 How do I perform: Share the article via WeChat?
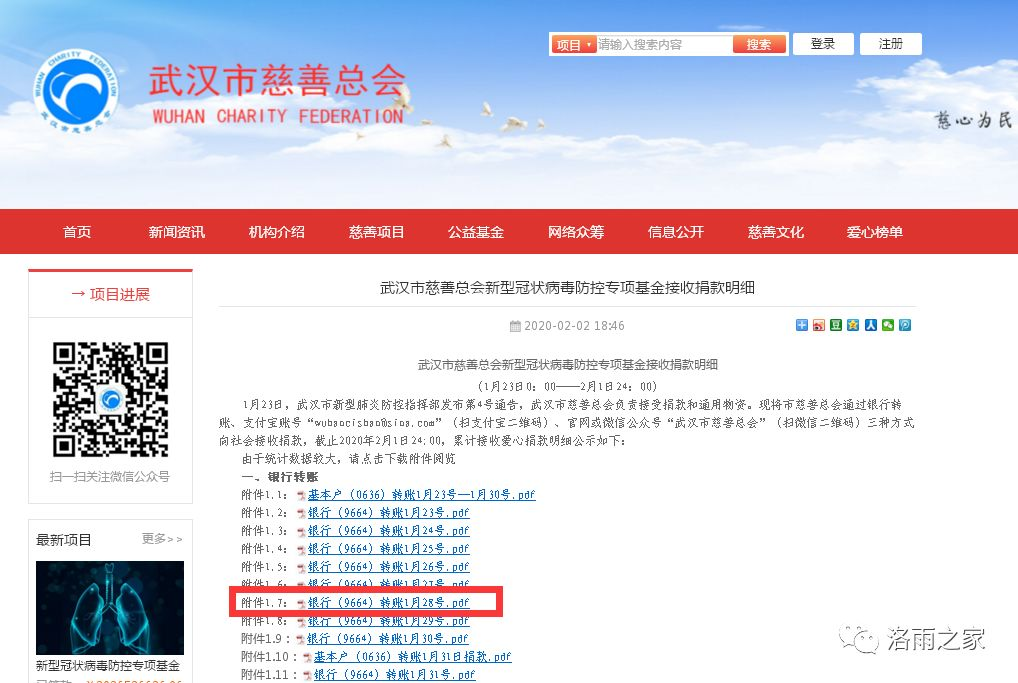pos(886,325)
